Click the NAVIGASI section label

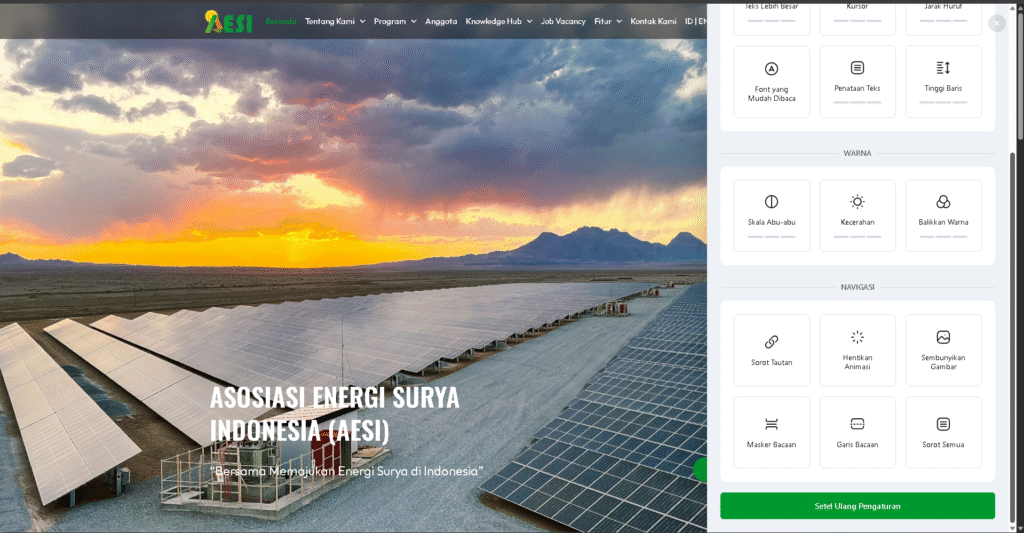tap(857, 287)
